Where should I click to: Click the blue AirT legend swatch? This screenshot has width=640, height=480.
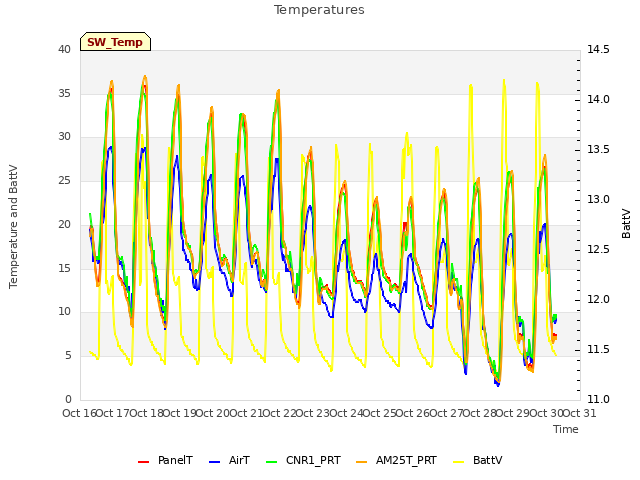coord(215,462)
